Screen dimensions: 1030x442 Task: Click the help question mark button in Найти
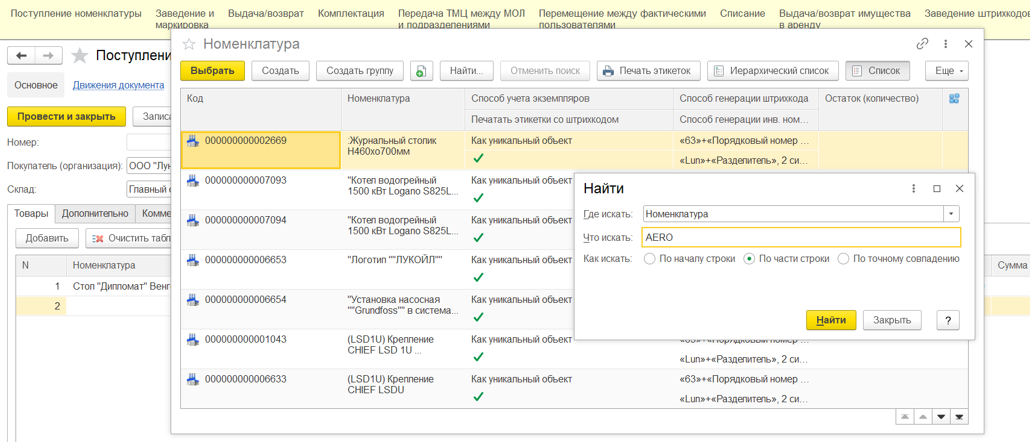point(948,320)
